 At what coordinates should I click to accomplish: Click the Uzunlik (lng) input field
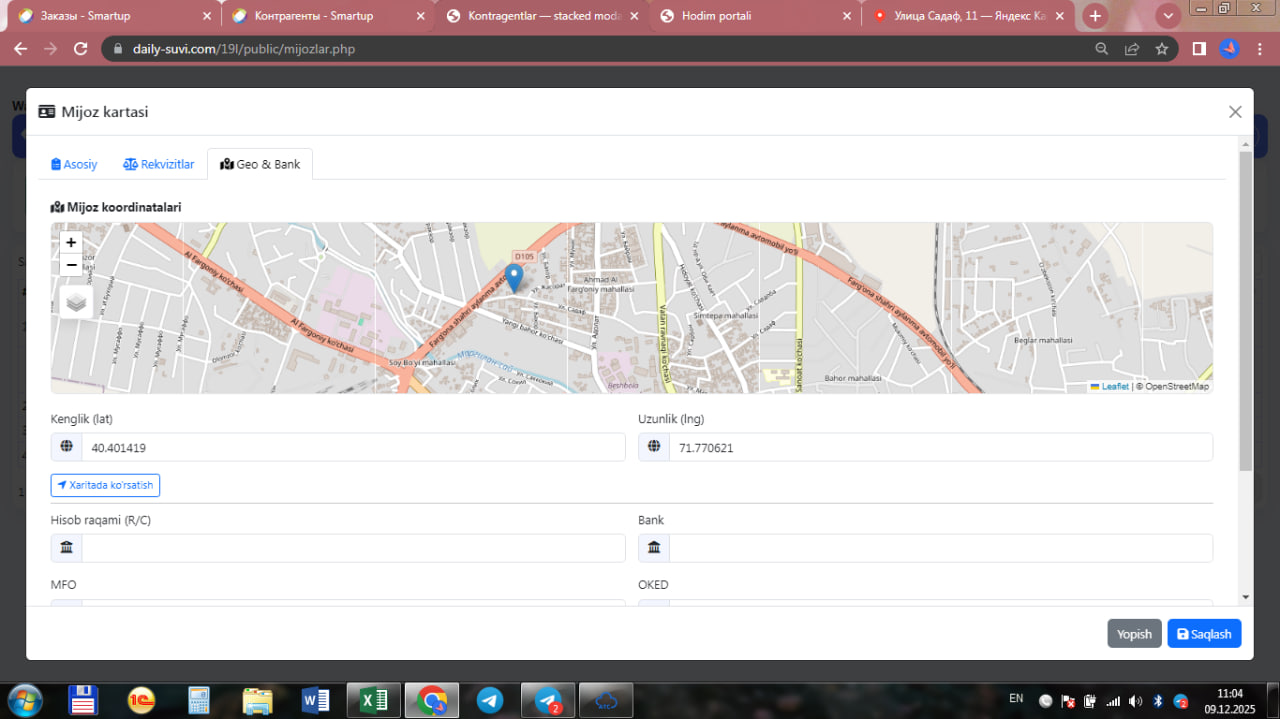940,448
